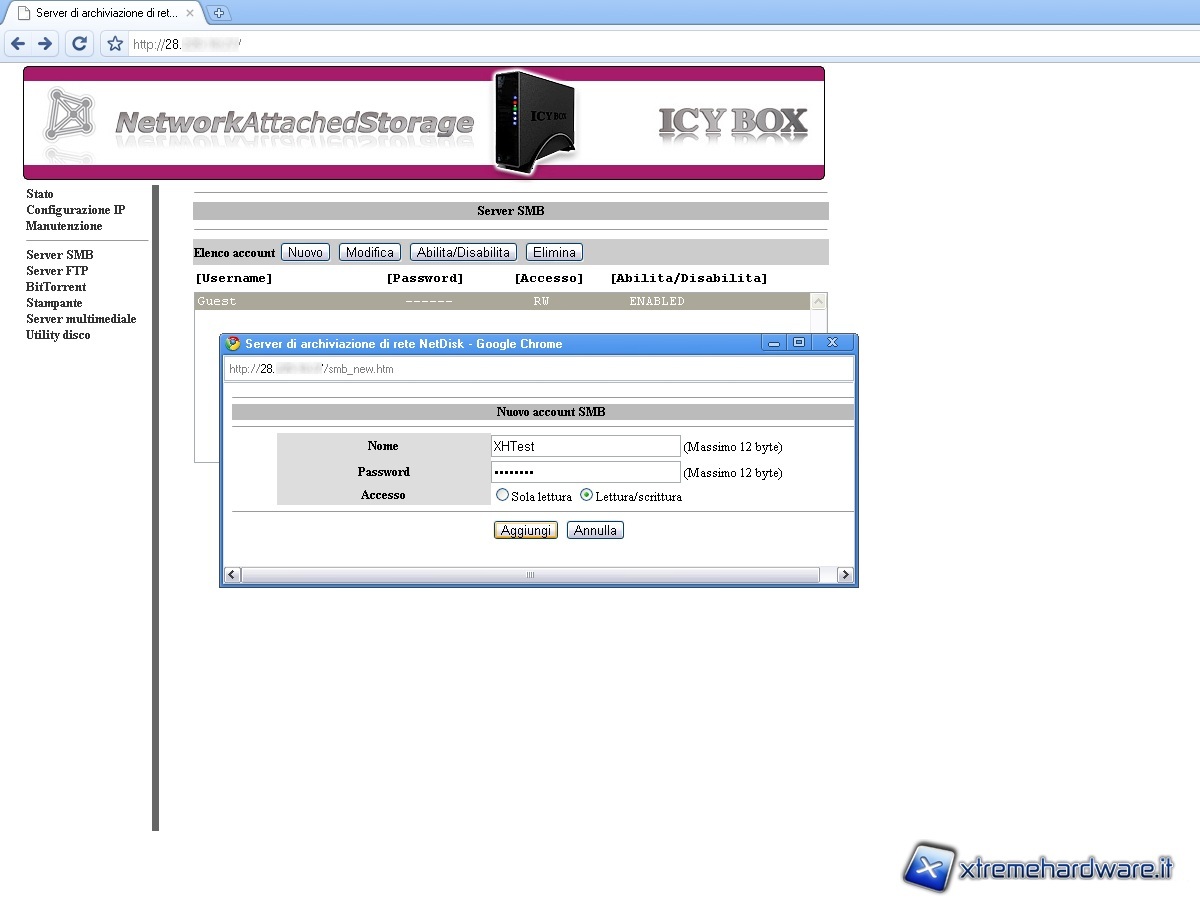This screenshot has width=1200, height=900.
Task: Go to Configurazione IP page
Action: [75, 210]
